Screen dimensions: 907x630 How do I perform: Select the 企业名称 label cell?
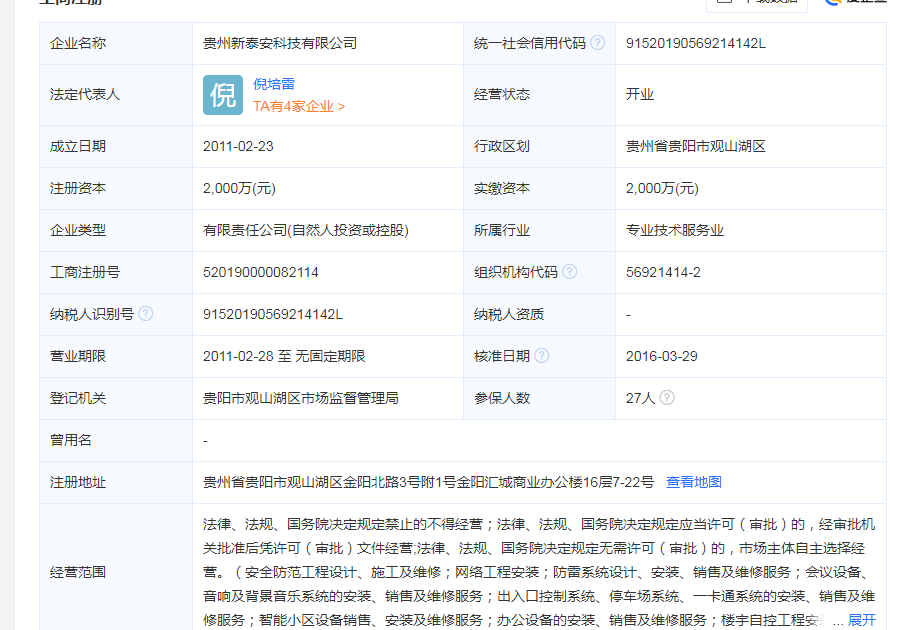pyautogui.click(x=116, y=43)
